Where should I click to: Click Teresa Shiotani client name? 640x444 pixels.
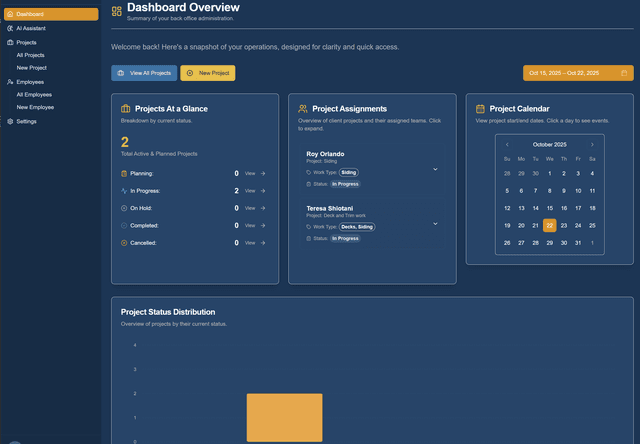tap(330, 208)
